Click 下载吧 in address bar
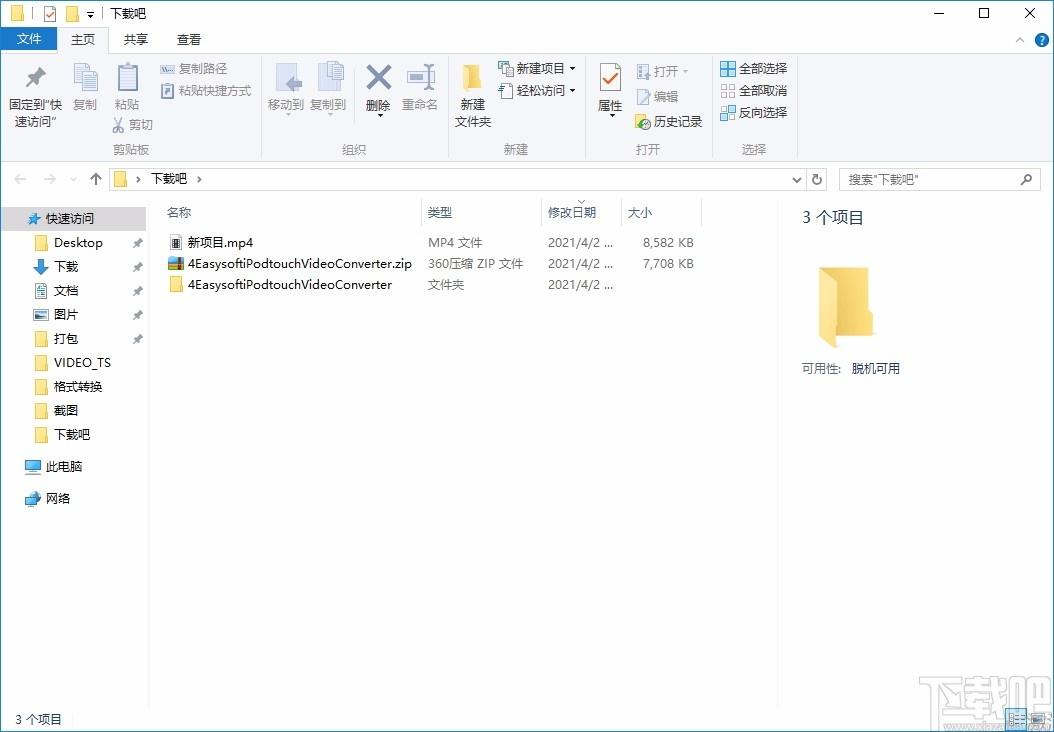The height and width of the screenshot is (732, 1054). coord(169,179)
